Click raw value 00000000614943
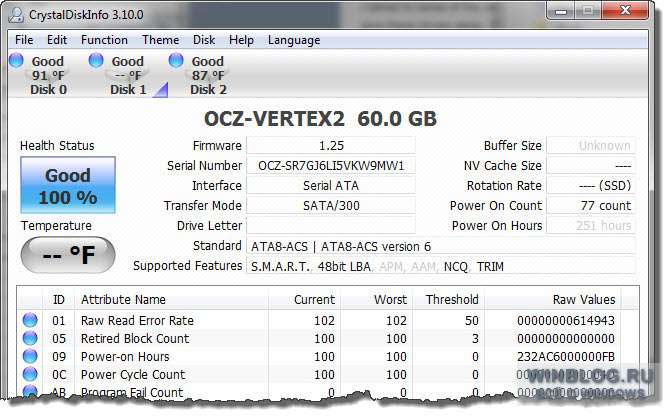 (566, 321)
